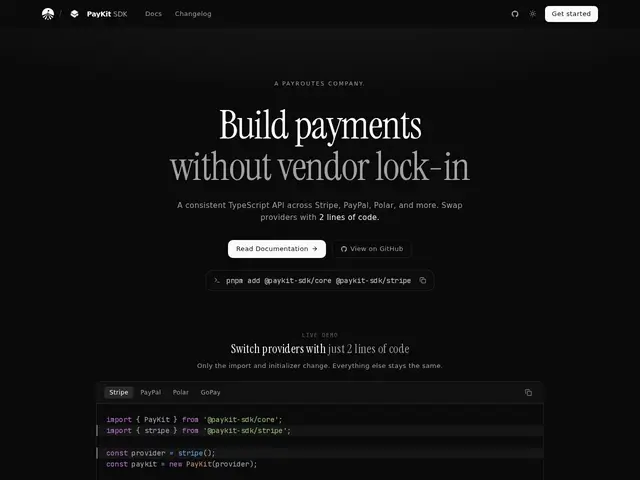Click the Get started button
The image size is (640, 480).
(571, 14)
